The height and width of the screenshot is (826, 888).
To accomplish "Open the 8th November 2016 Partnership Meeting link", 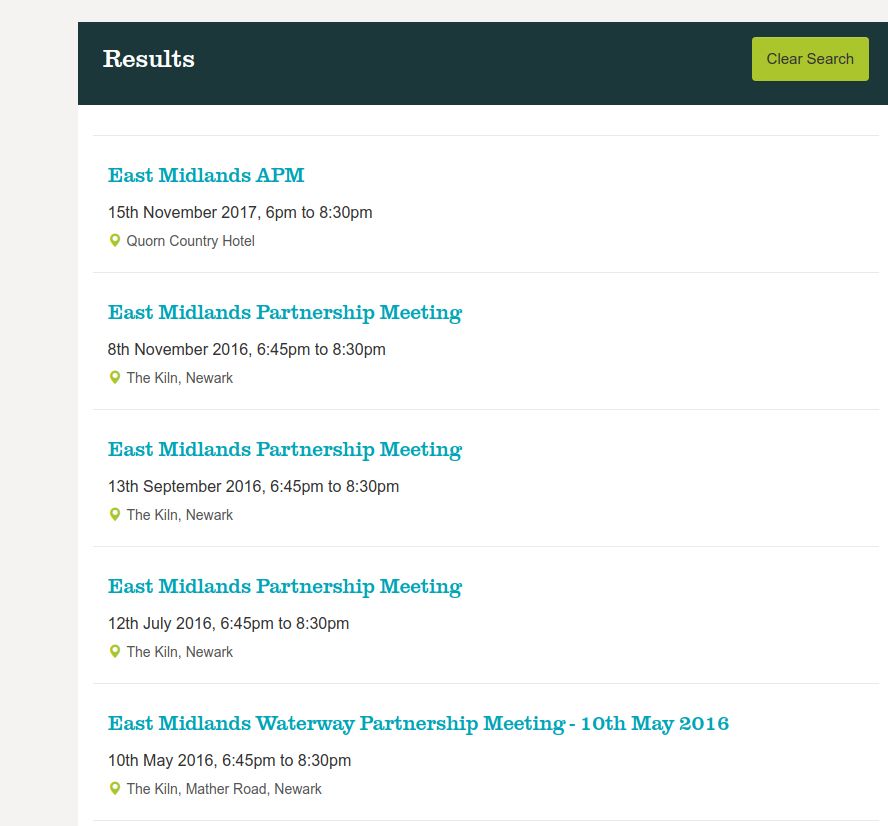I will coord(284,312).
